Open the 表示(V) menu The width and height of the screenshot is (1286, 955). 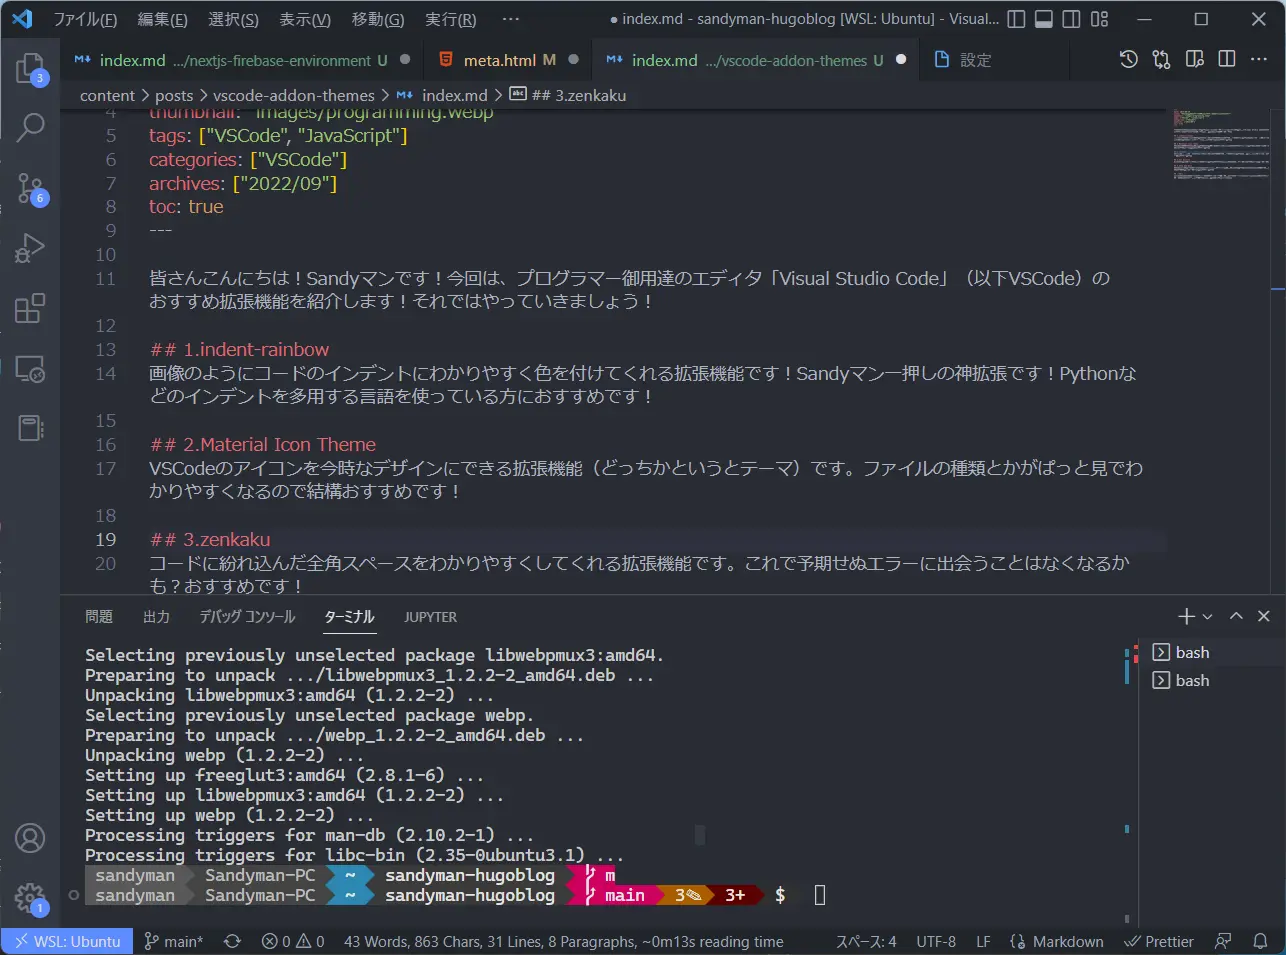(x=305, y=19)
